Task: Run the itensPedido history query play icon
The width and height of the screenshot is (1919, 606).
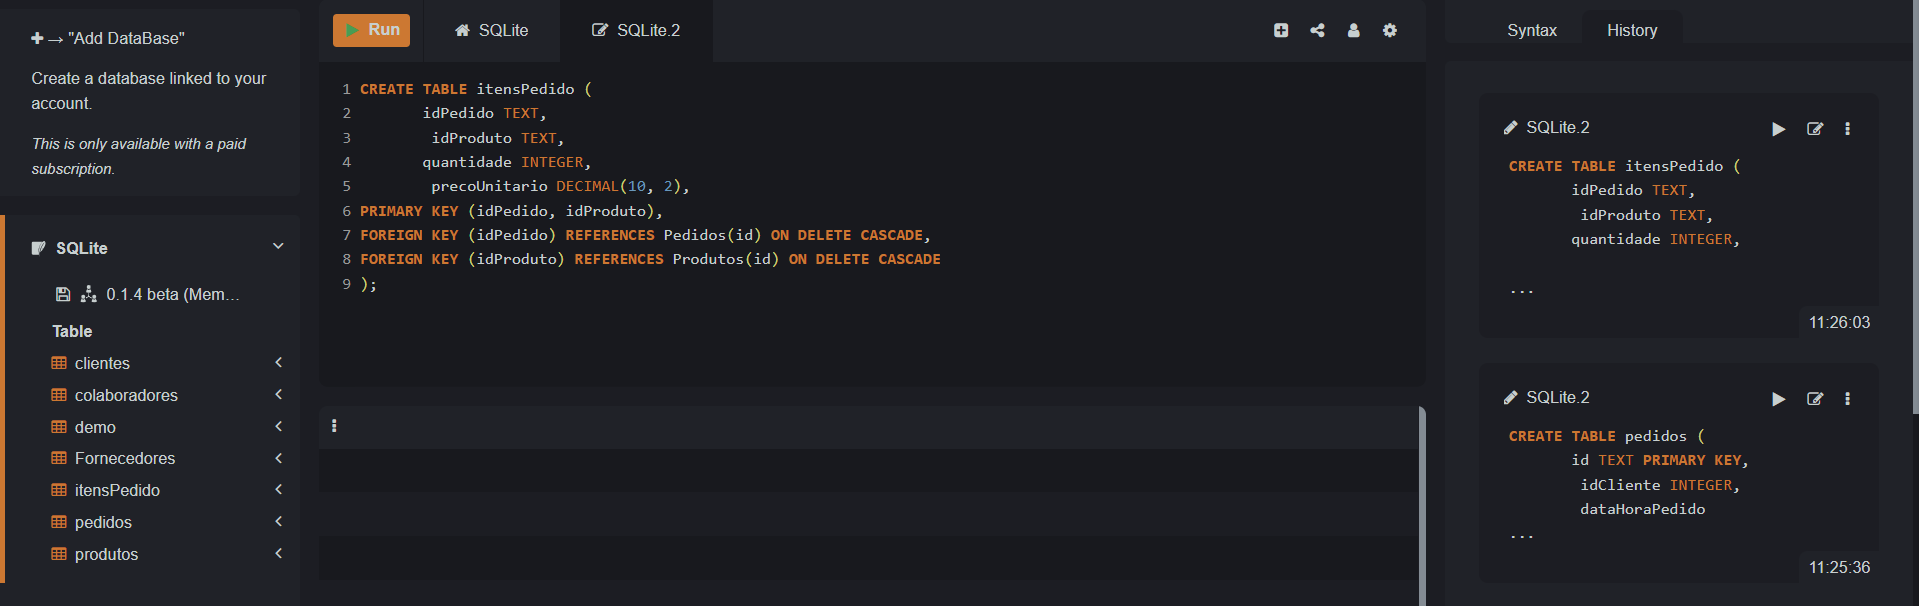Action: (1778, 129)
